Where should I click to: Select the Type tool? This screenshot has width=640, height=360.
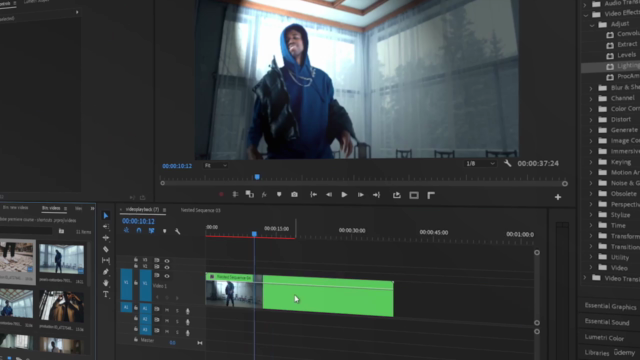pos(106,294)
